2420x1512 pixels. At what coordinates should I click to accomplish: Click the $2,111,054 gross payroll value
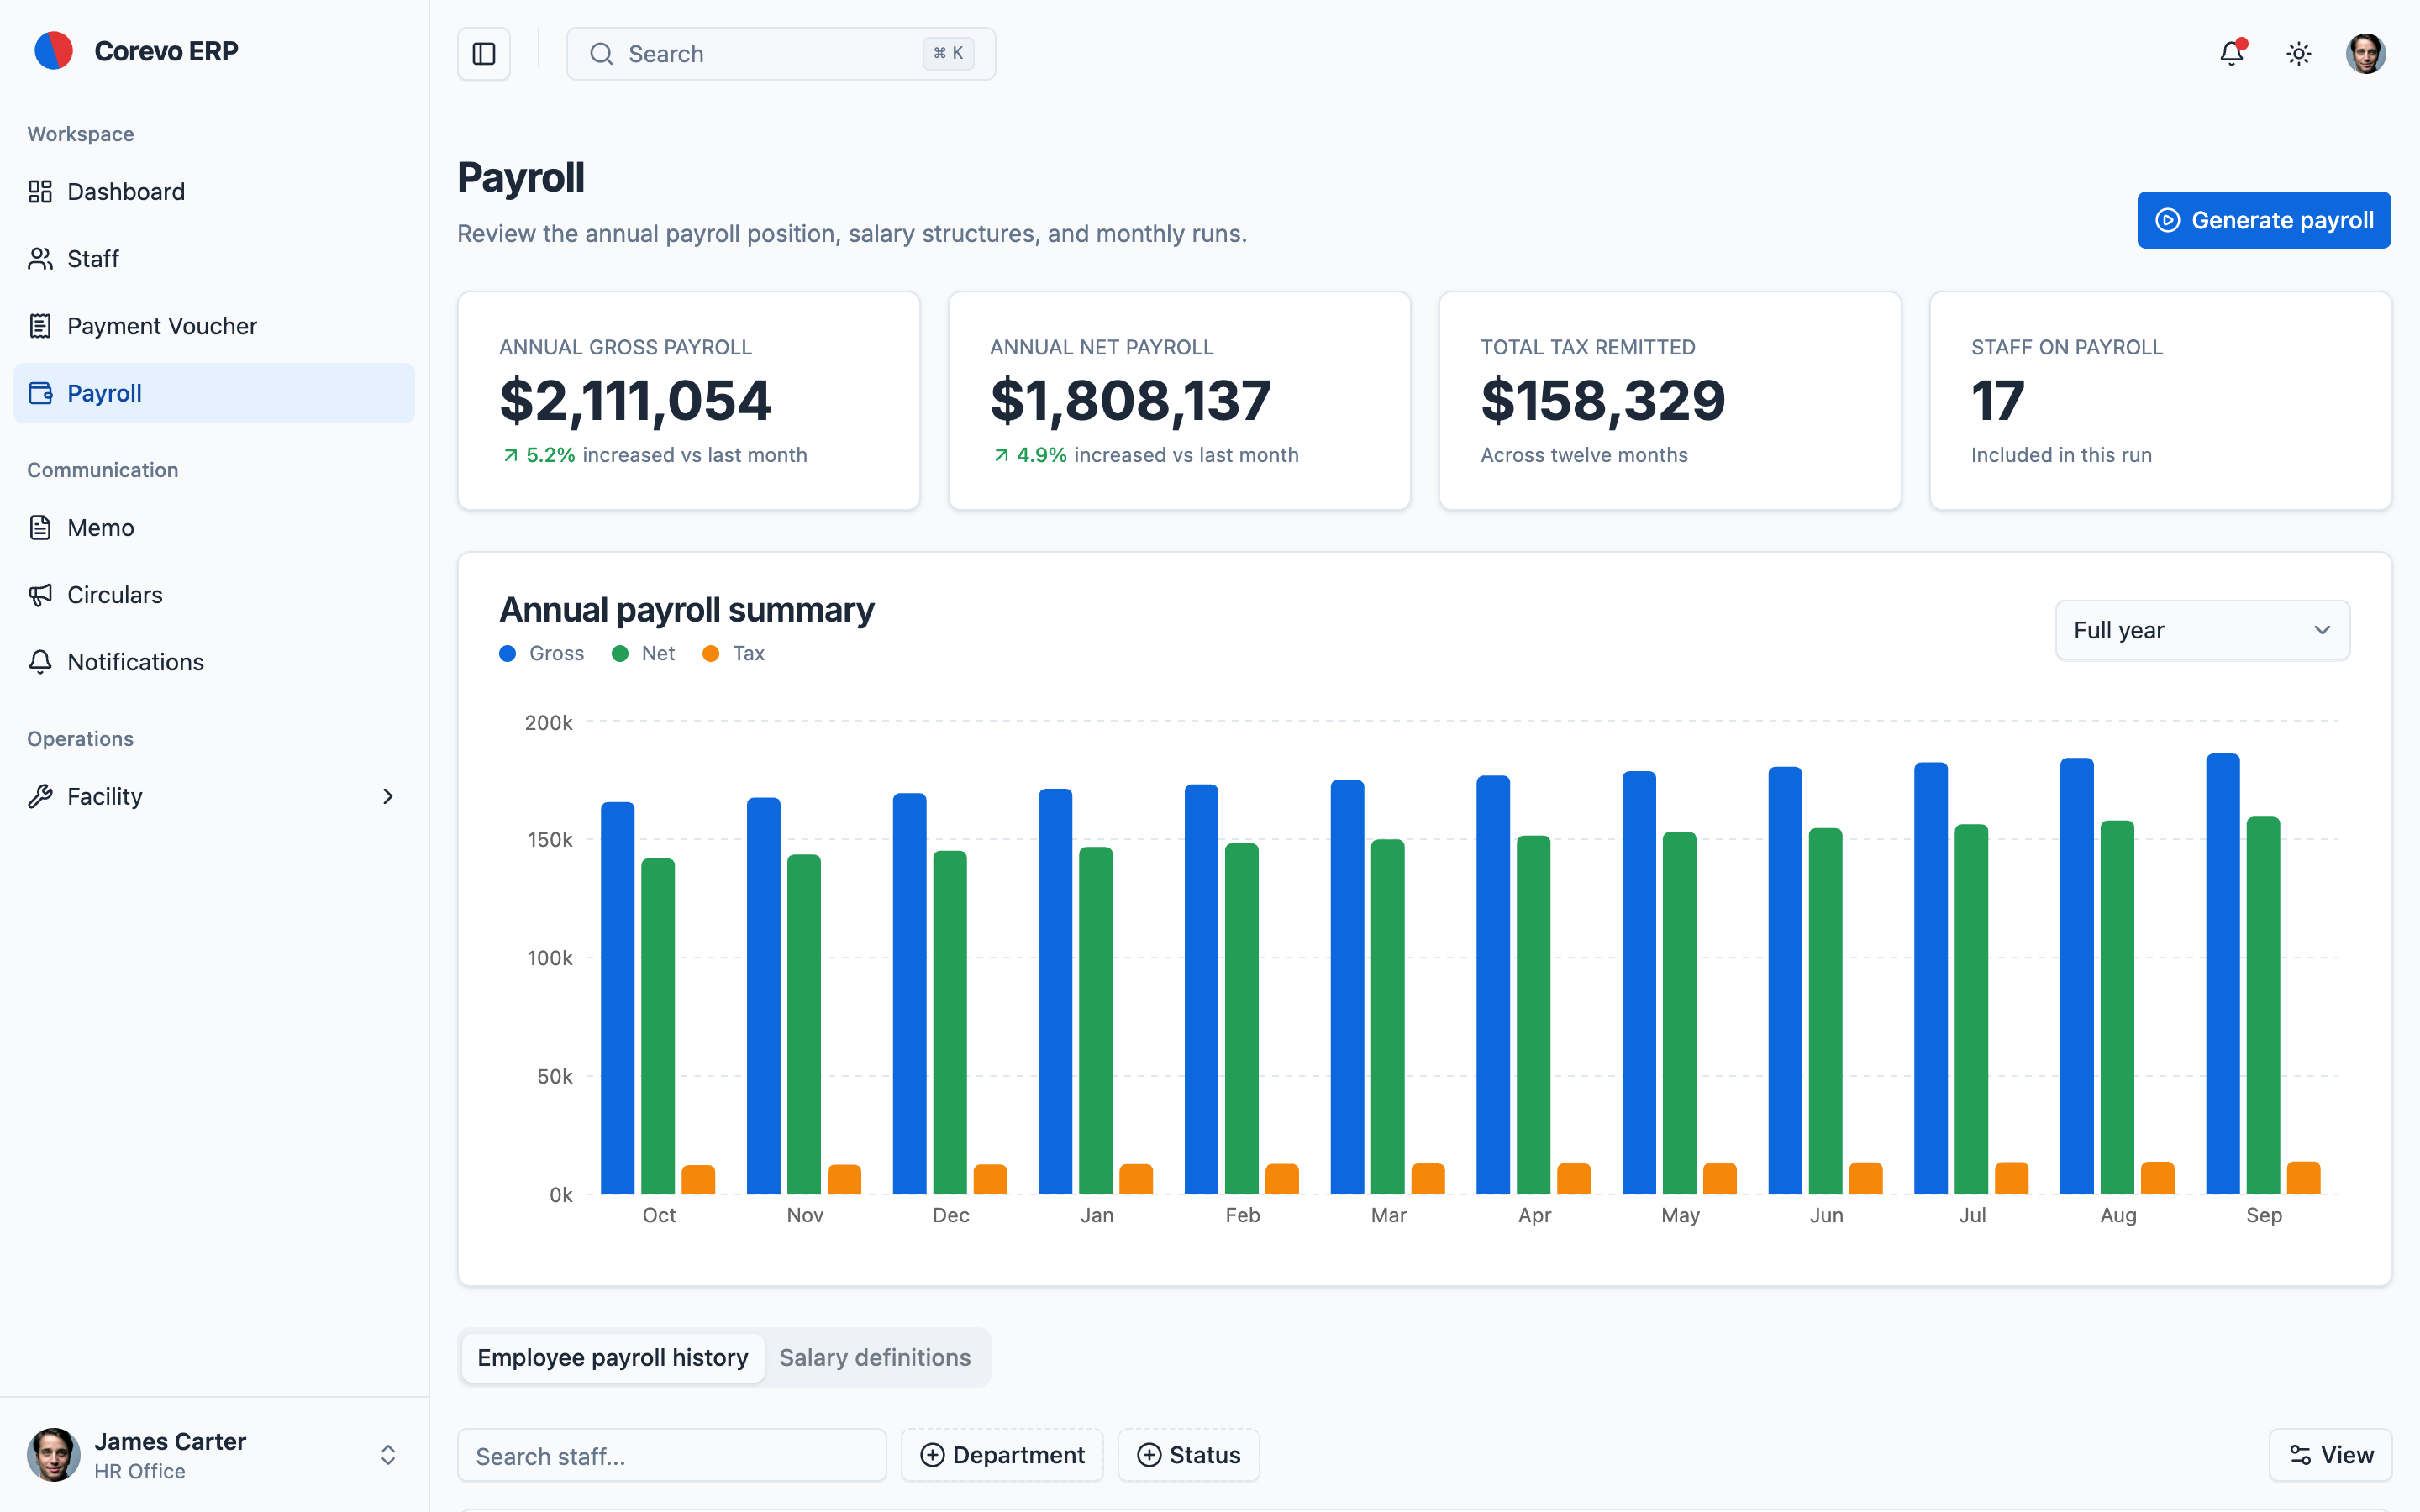(635, 400)
